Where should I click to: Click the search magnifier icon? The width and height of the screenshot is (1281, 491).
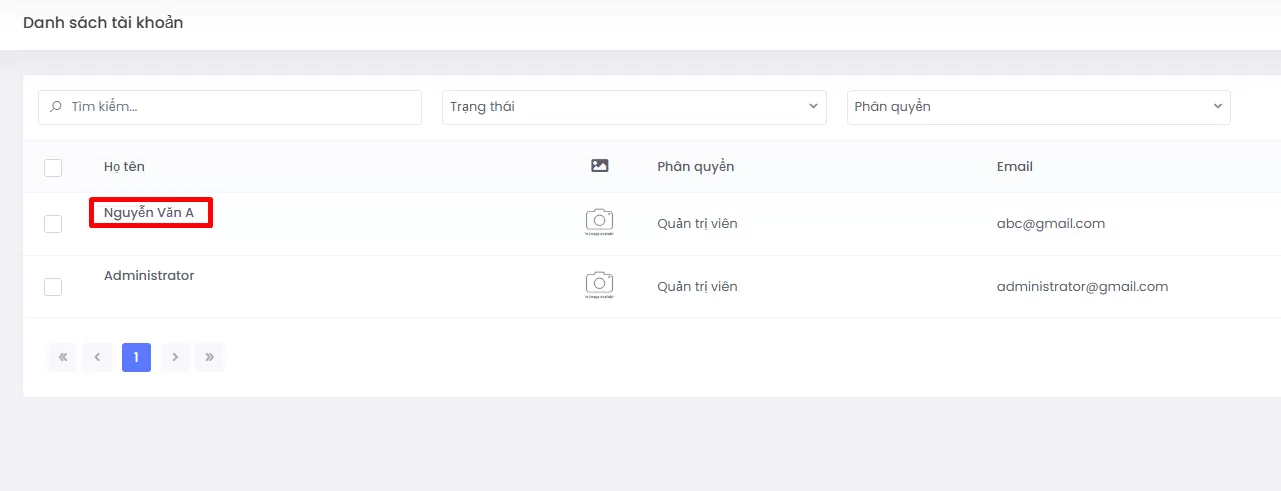tap(56, 107)
